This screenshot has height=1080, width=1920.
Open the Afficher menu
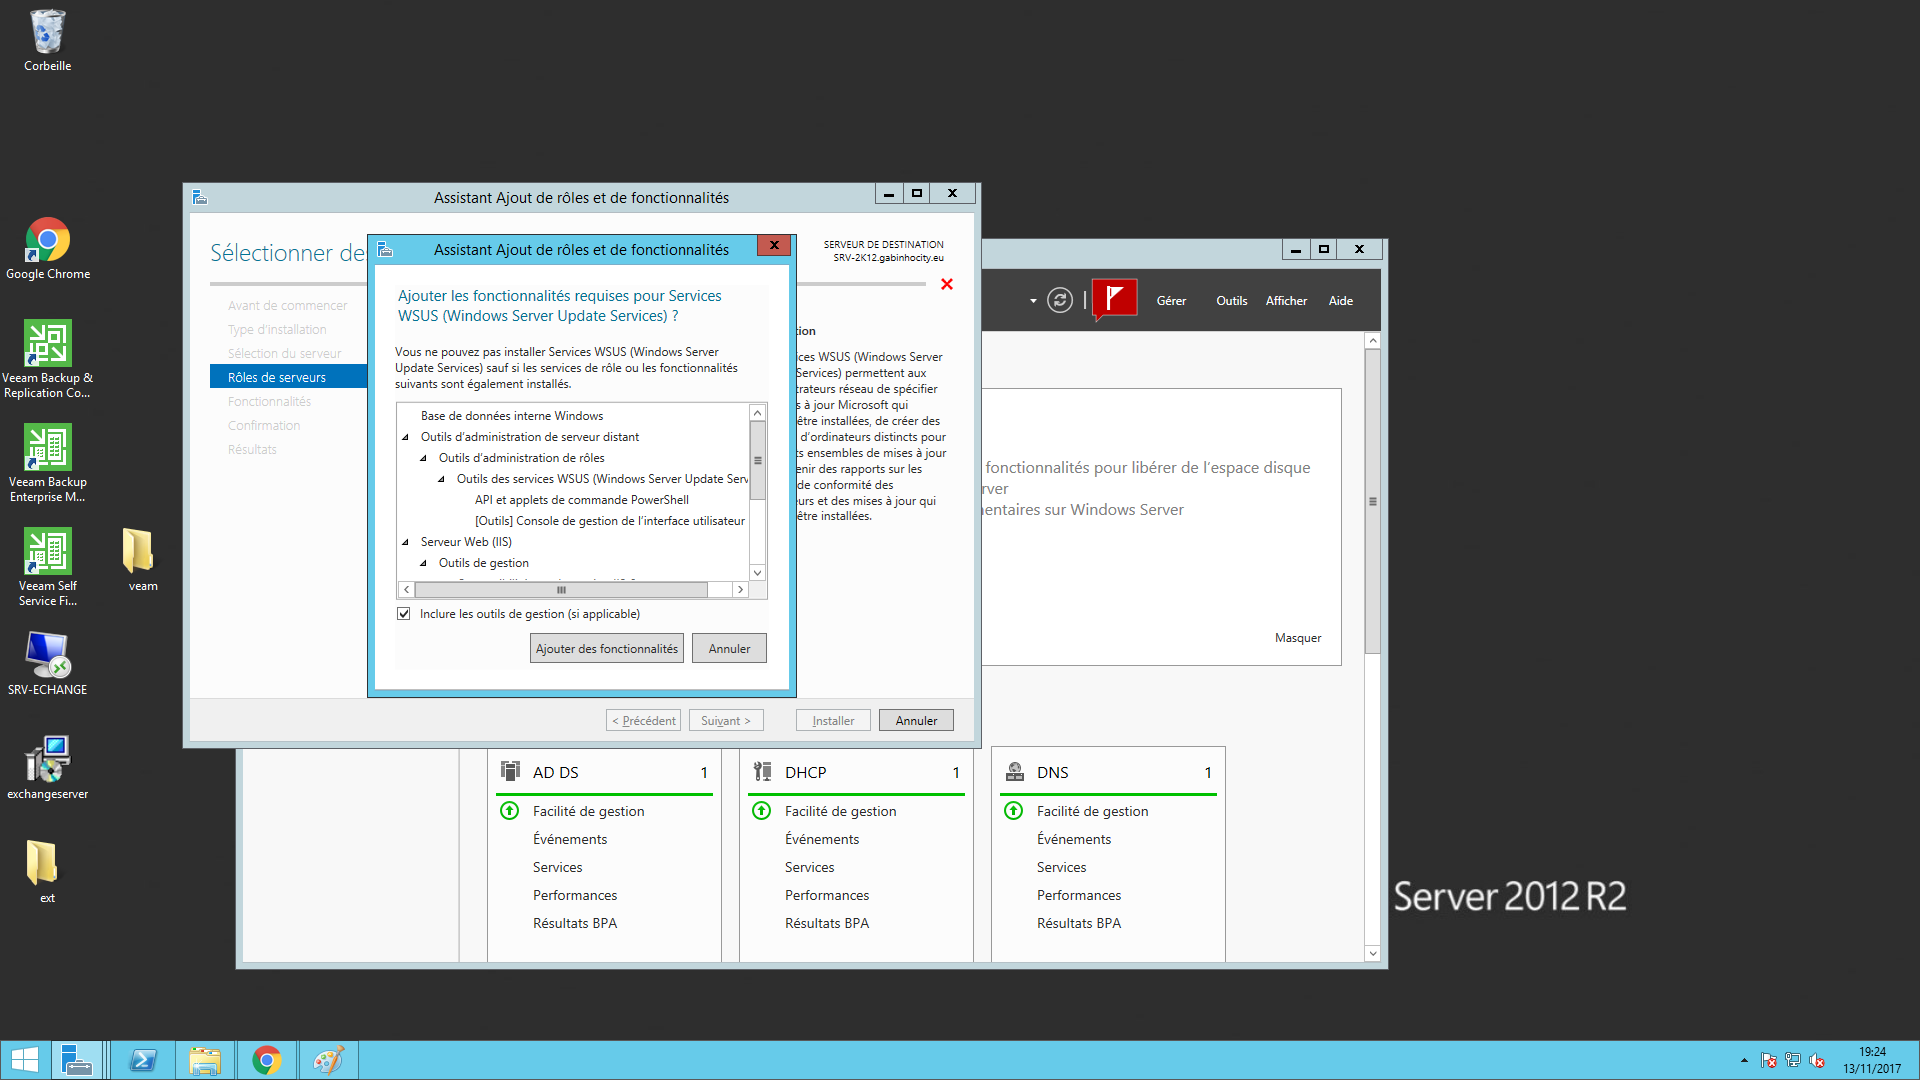coord(1286,301)
